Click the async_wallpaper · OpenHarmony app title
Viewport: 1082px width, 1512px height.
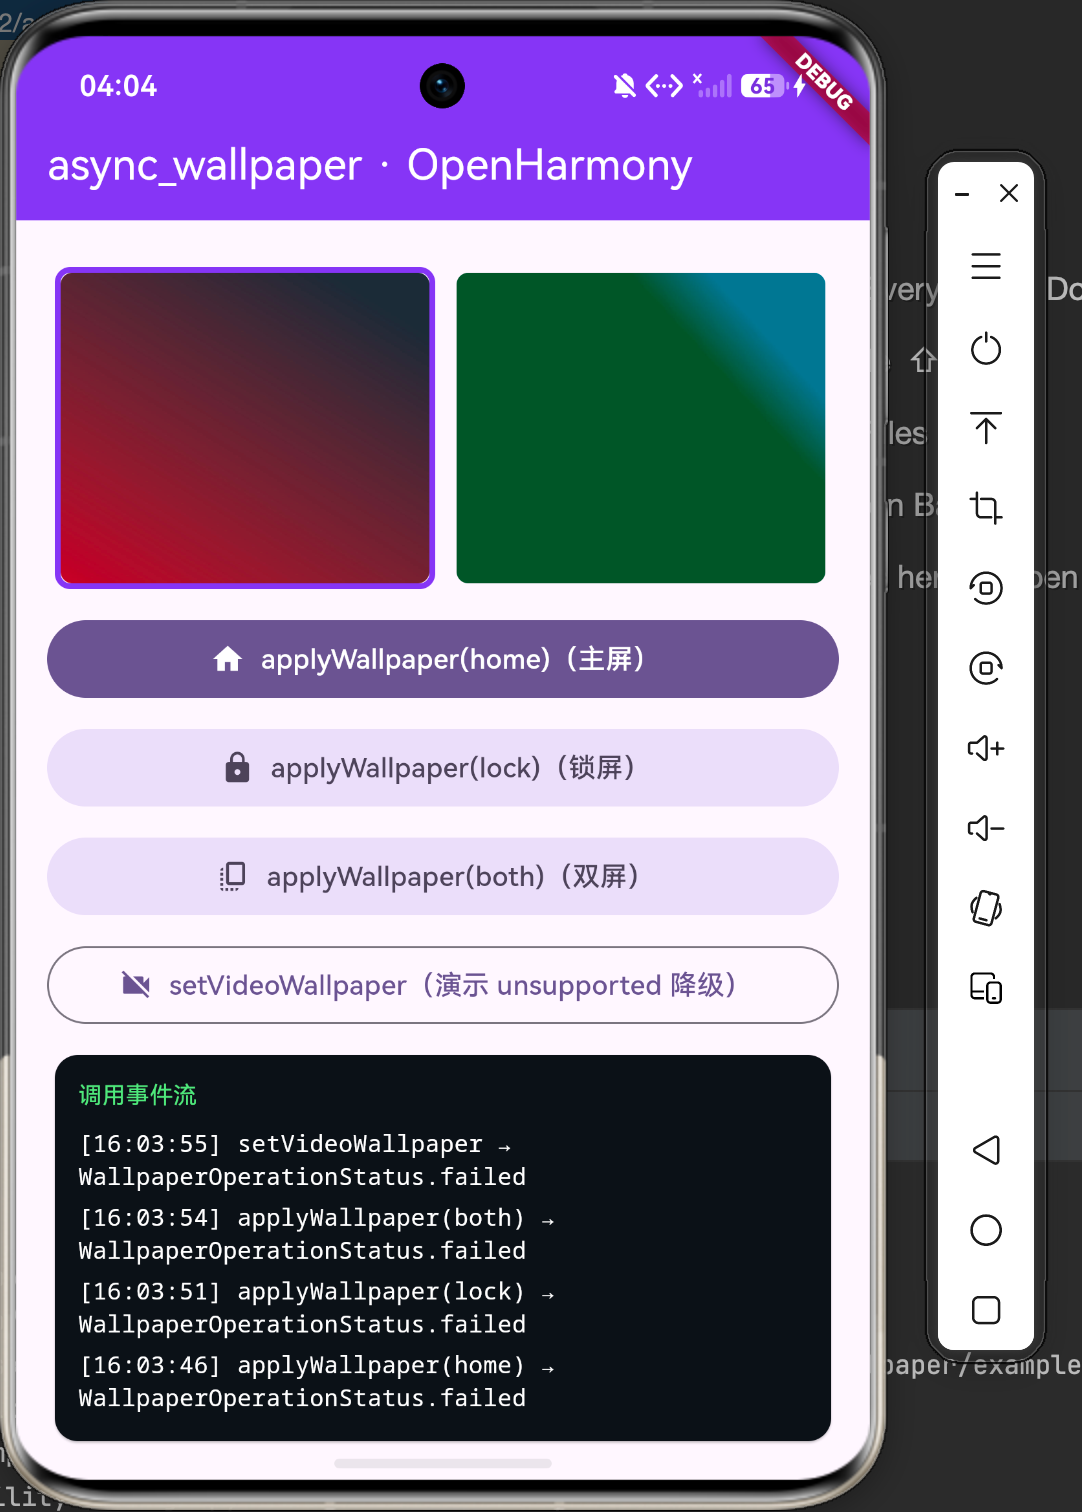[370, 165]
